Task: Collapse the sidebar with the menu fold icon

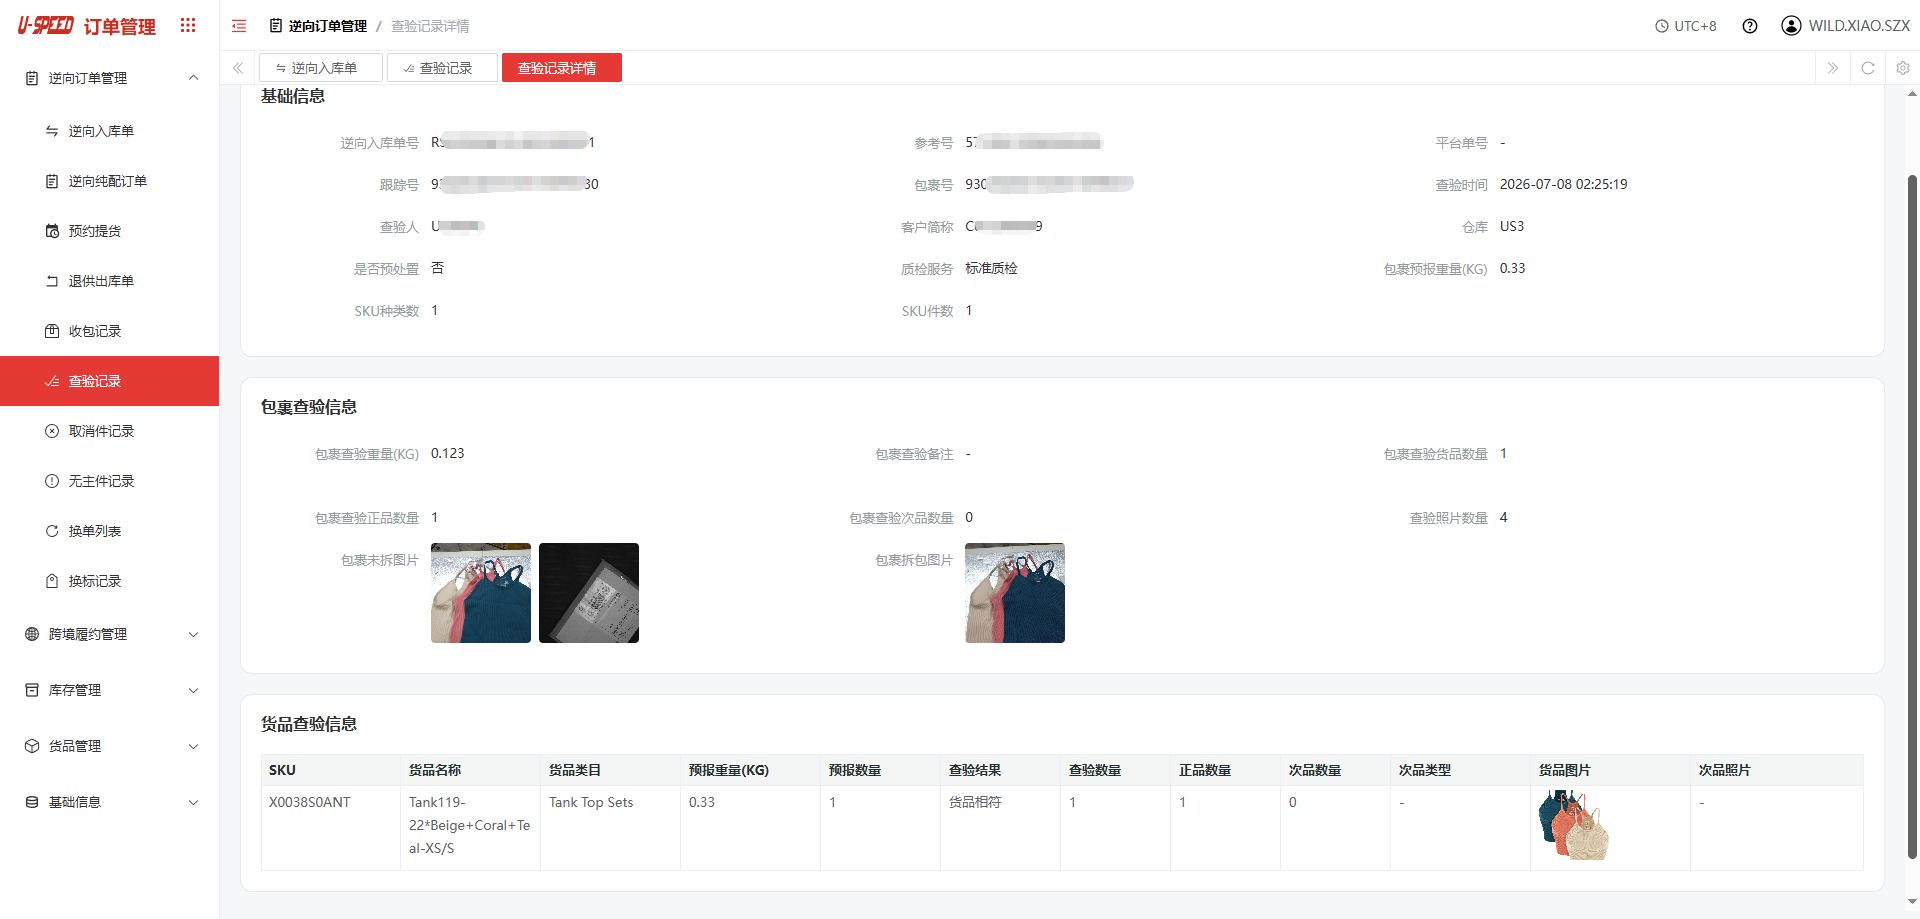Action: pyautogui.click(x=239, y=26)
